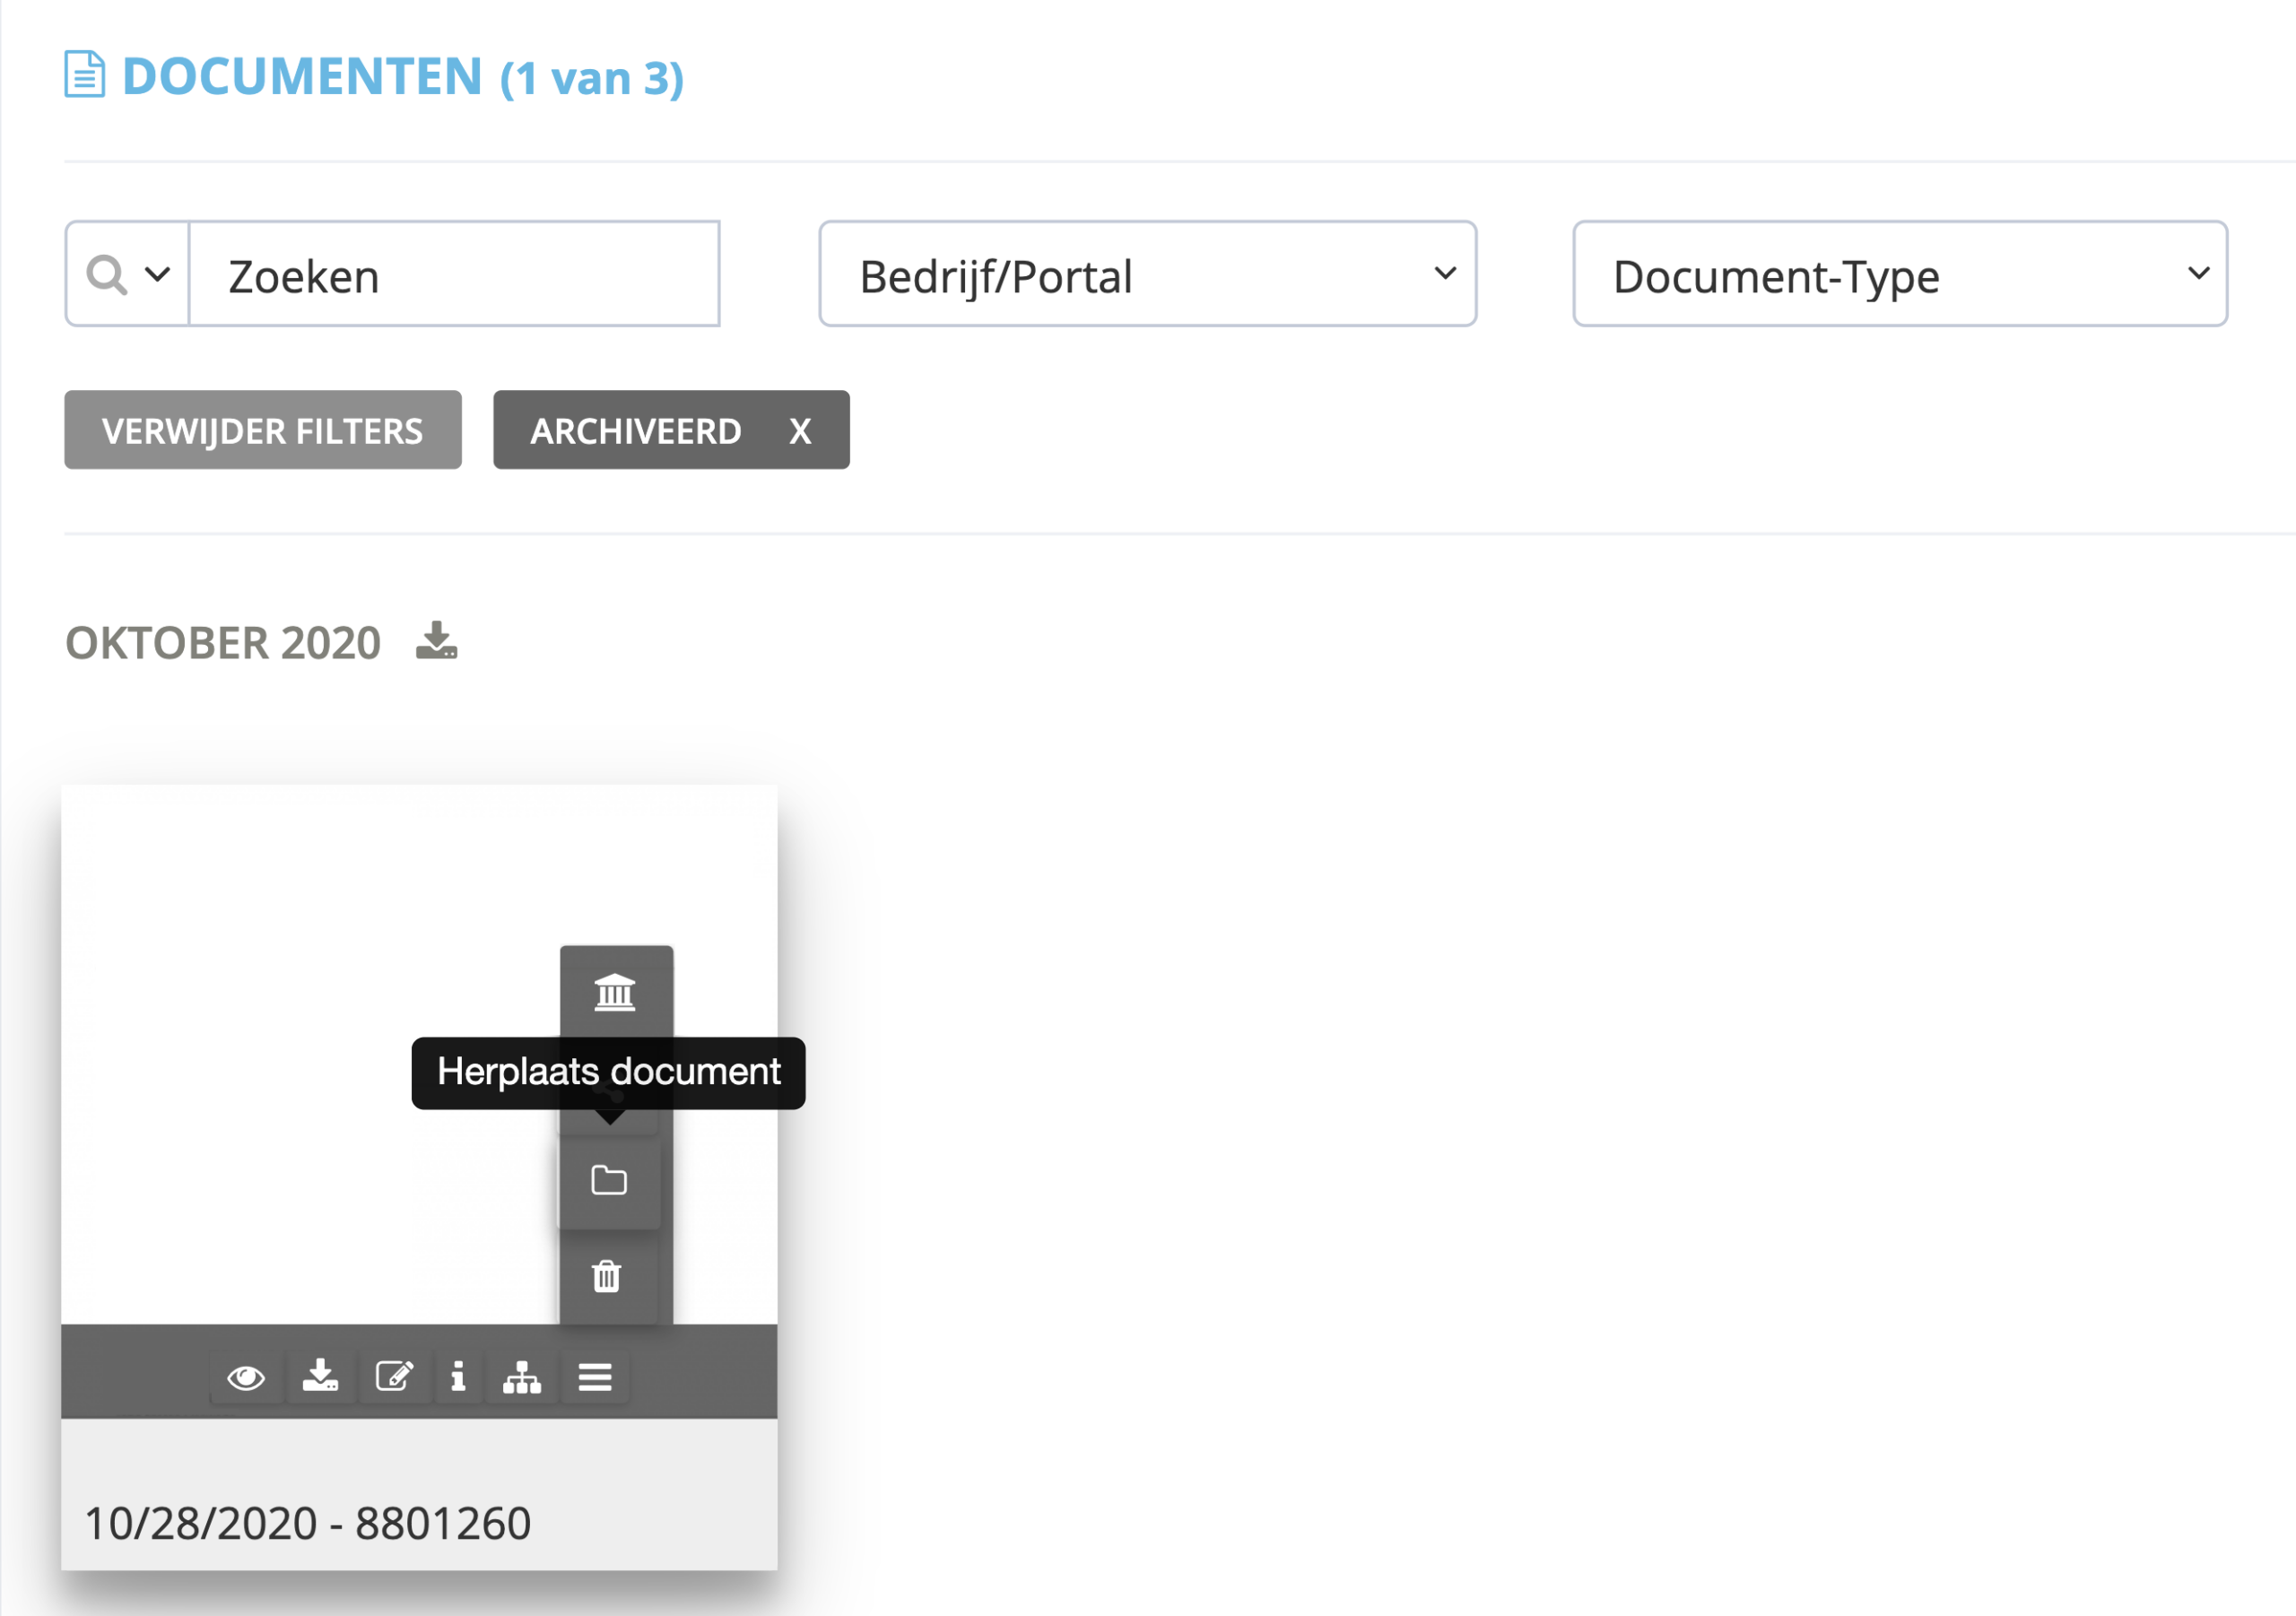2296x1616 pixels.
Task: Click the download icon in the card toolbar
Action: [x=320, y=1377]
